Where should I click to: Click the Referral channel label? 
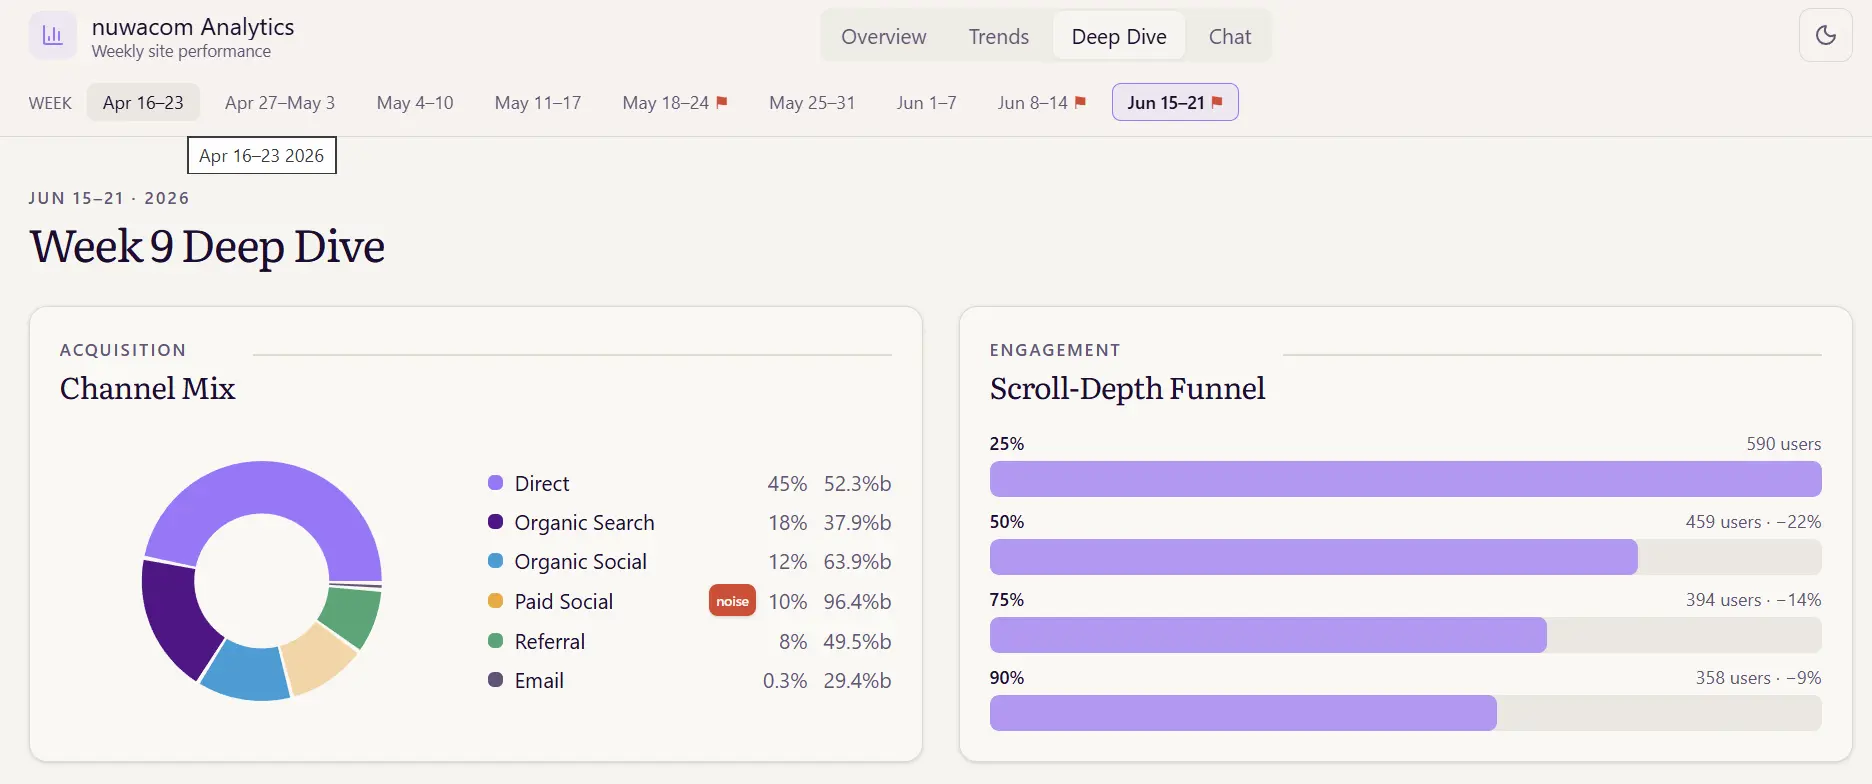[x=549, y=642]
